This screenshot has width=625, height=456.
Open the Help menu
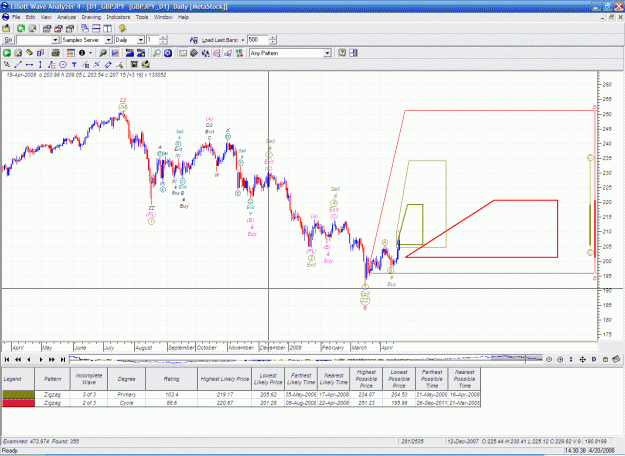(x=183, y=17)
